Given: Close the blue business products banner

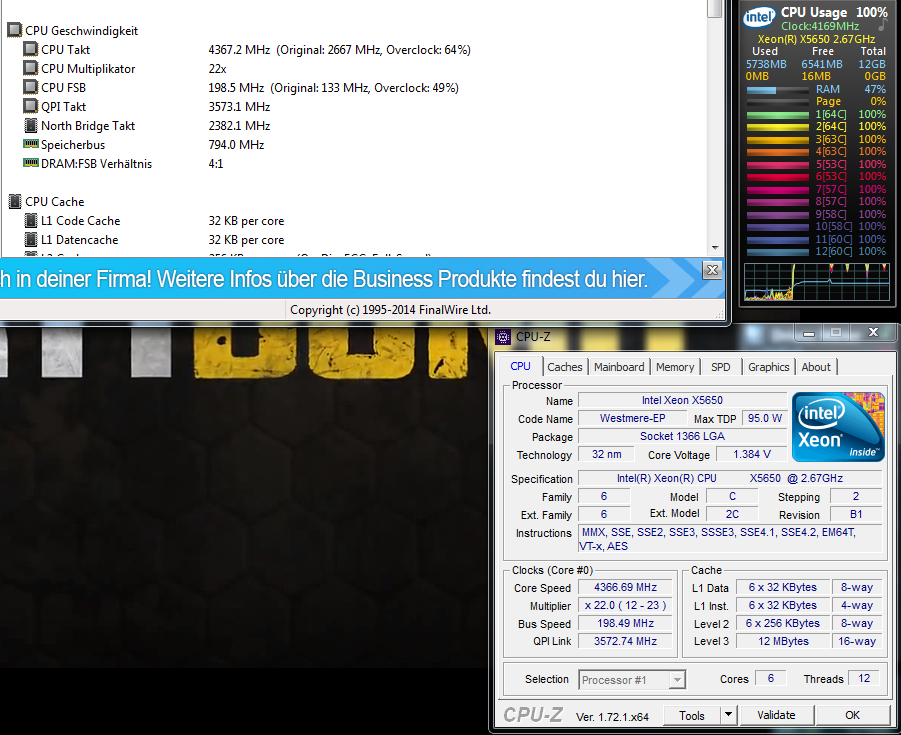Looking at the screenshot, I should click(x=712, y=270).
